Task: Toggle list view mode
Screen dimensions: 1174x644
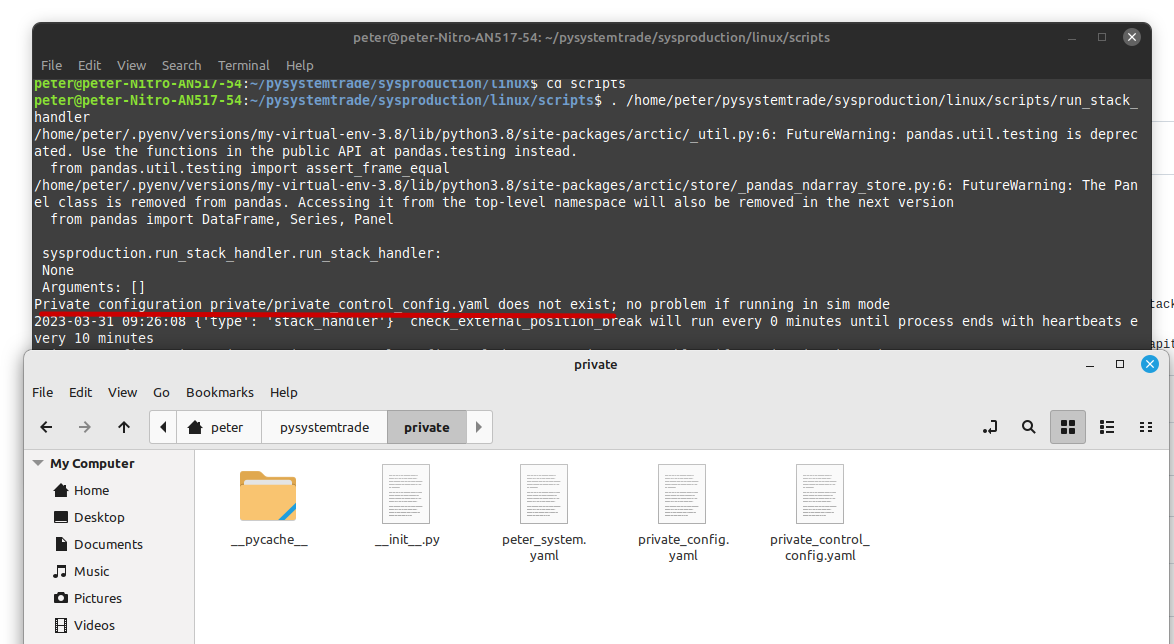Action: pos(1107,427)
